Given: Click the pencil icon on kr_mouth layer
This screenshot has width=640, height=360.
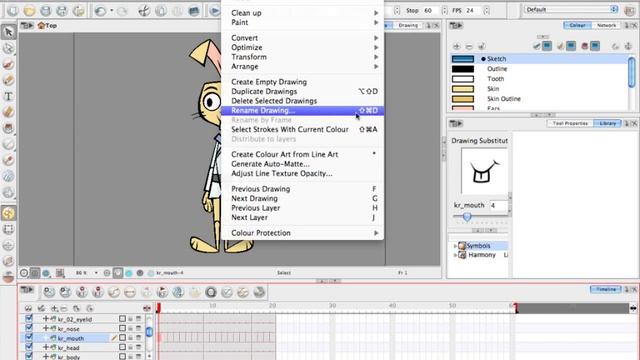Looking at the screenshot, I should click(114, 338).
